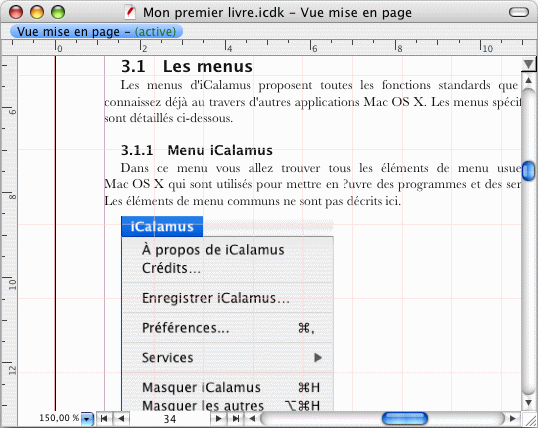Close the window with the red button
This screenshot has width=538, height=428.
click(x=16, y=12)
